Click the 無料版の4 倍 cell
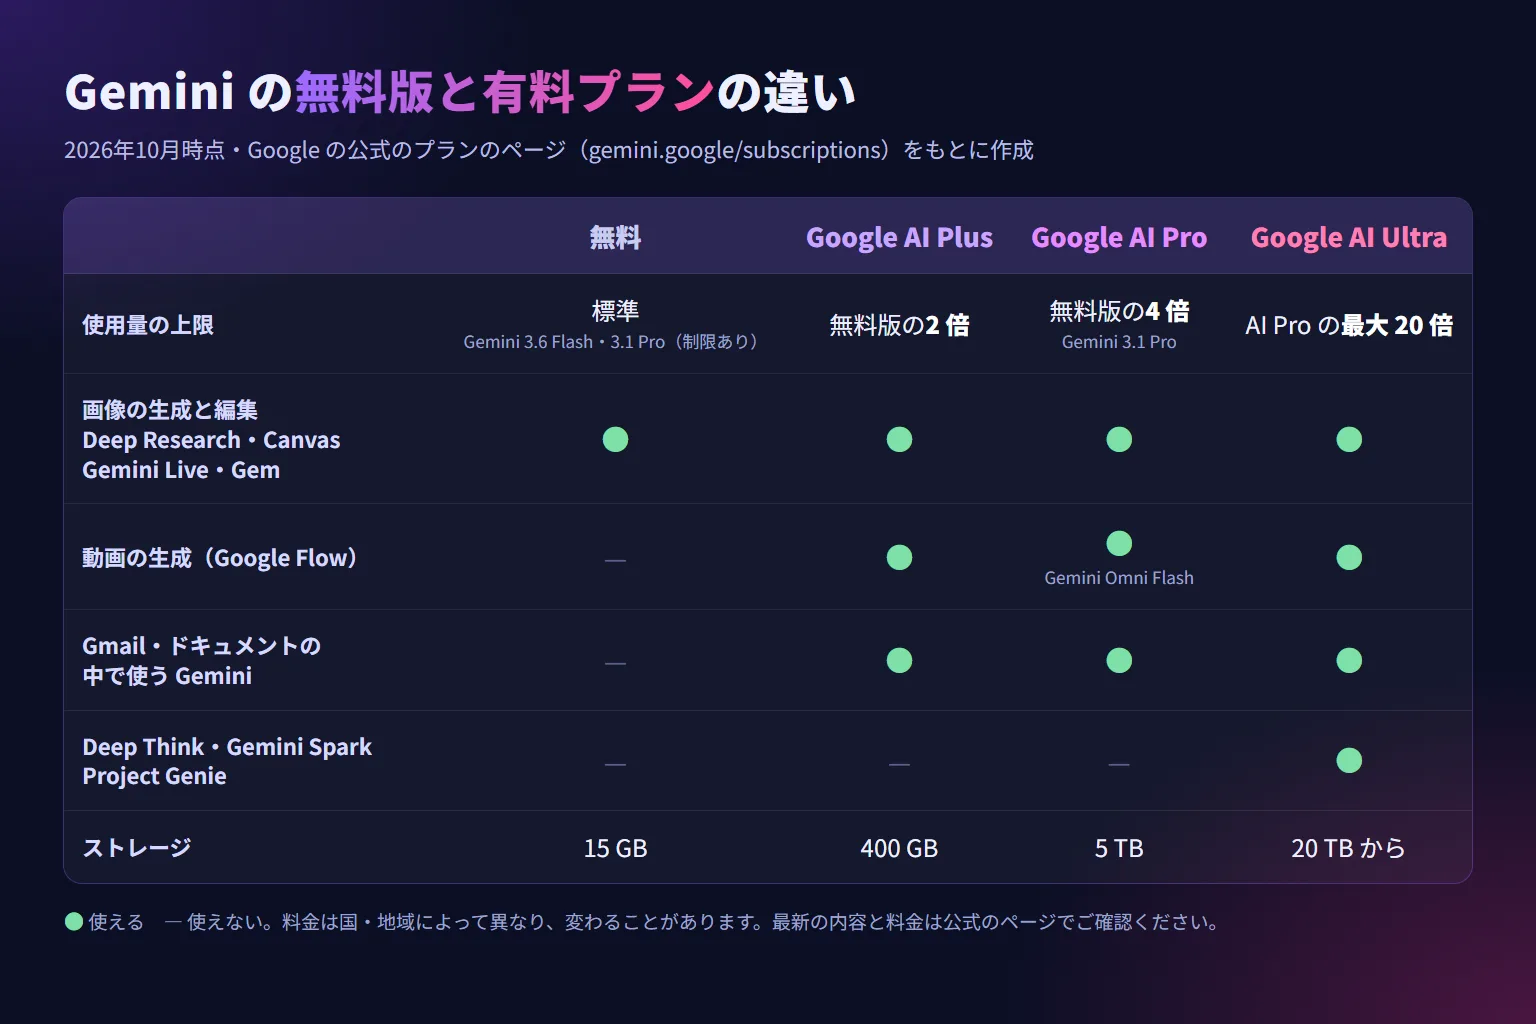The width and height of the screenshot is (1536, 1024). [x=1119, y=311]
